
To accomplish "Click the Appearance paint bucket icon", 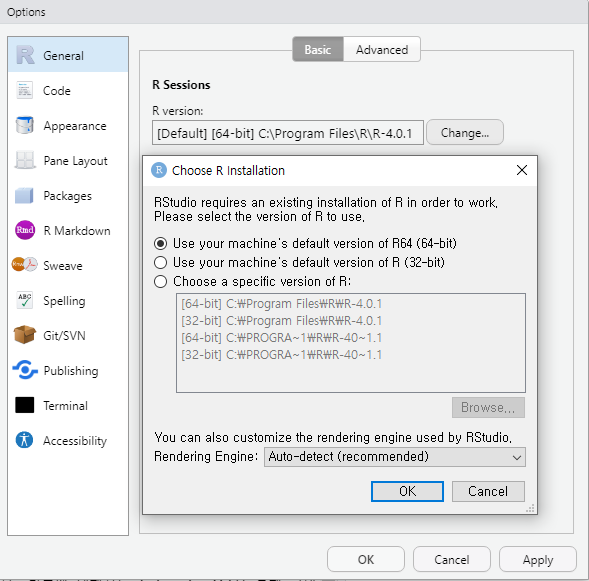I will click(x=25, y=125).
